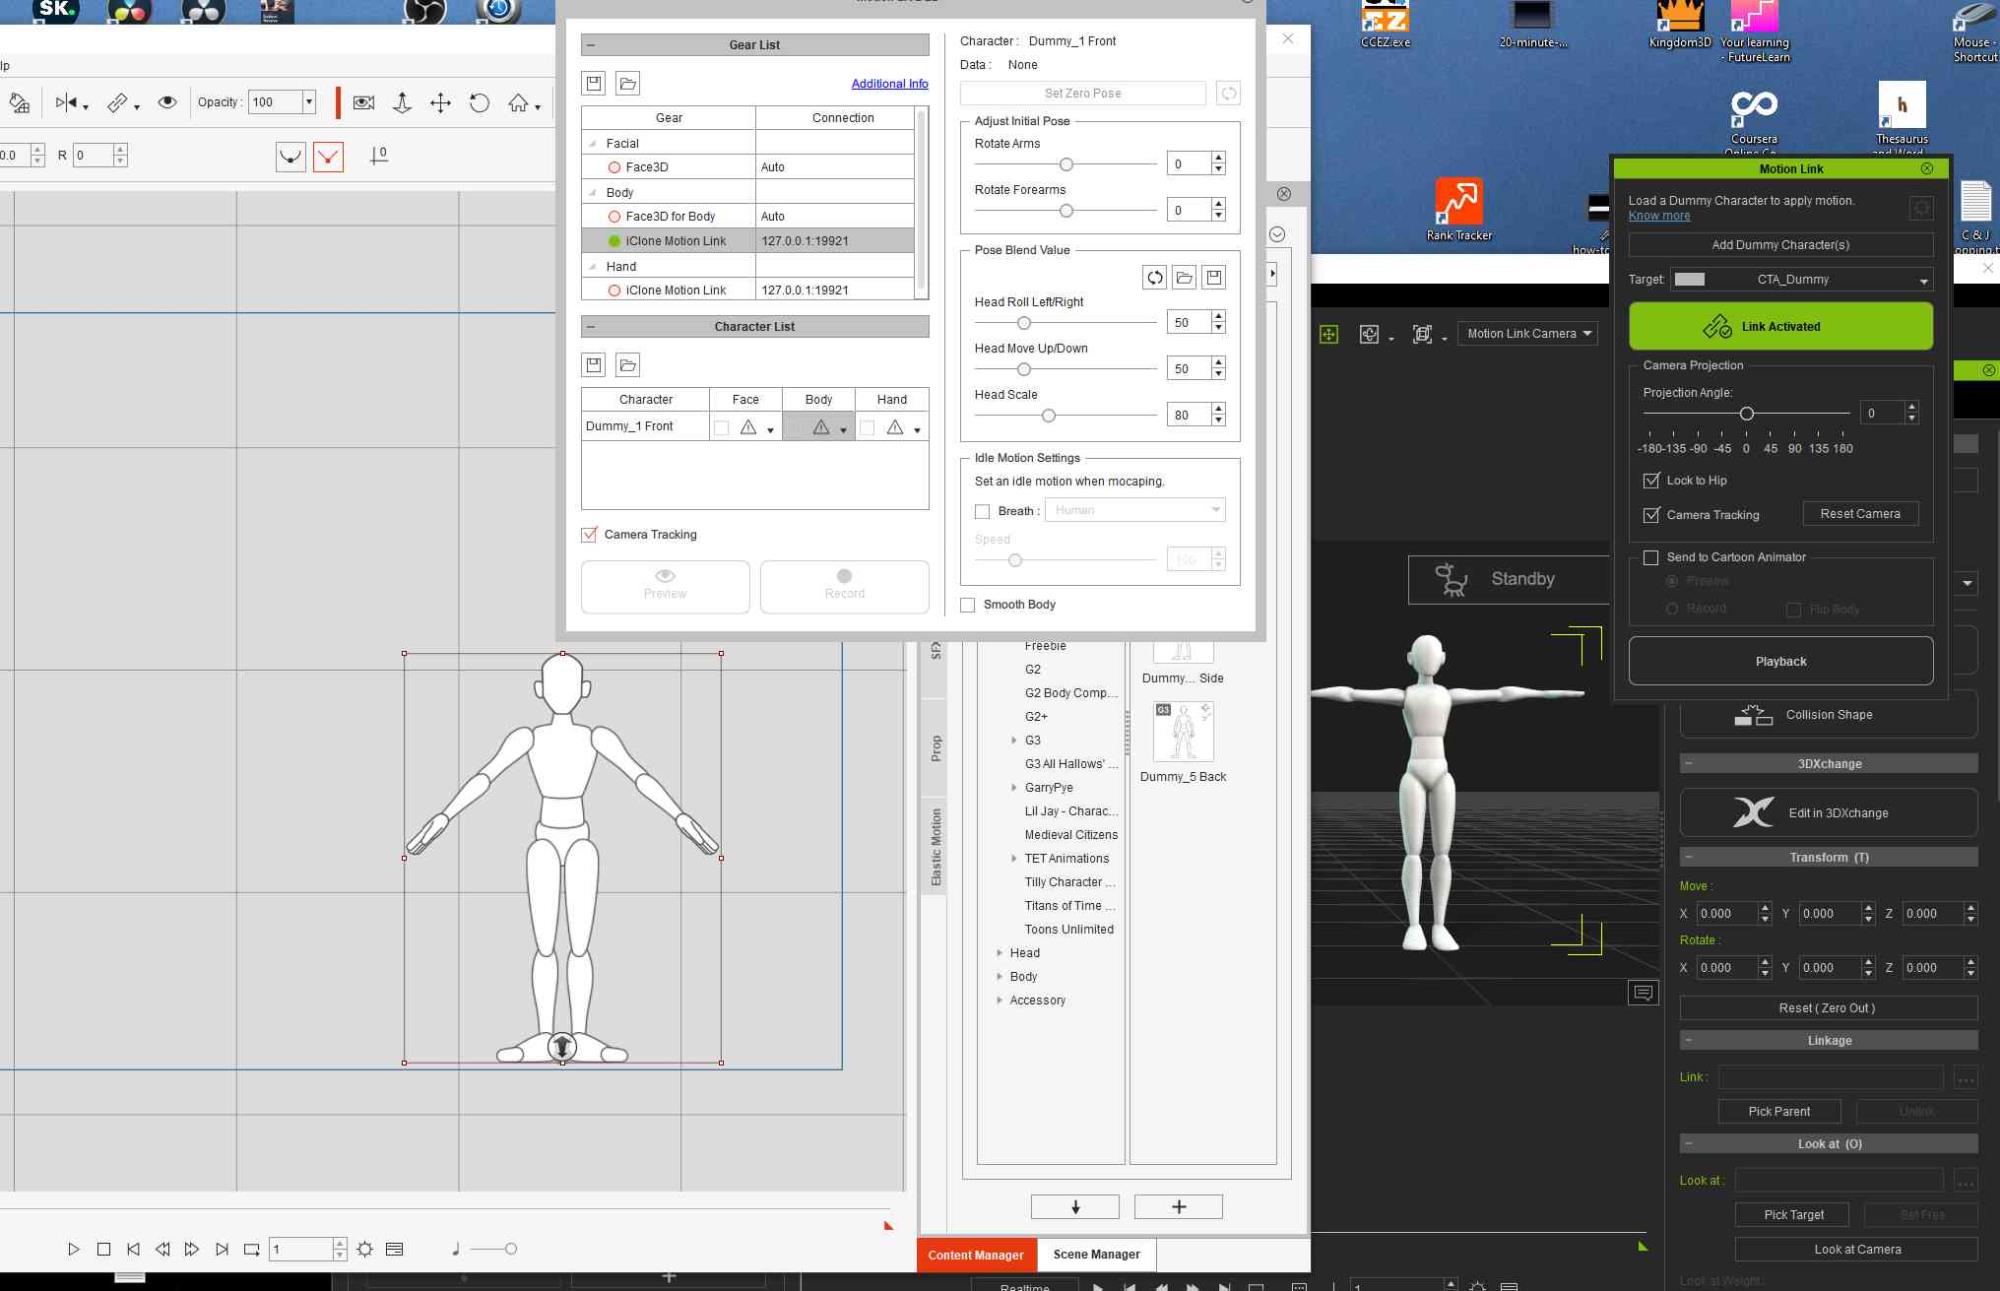Viewport: 2000px width, 1291px height.
Task: Expand the Head tree node
Action: [x=999, y=953]
